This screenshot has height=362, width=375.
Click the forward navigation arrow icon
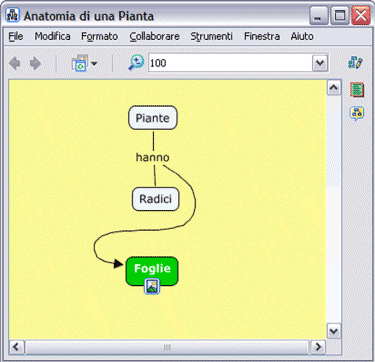[x=36, y=63]
